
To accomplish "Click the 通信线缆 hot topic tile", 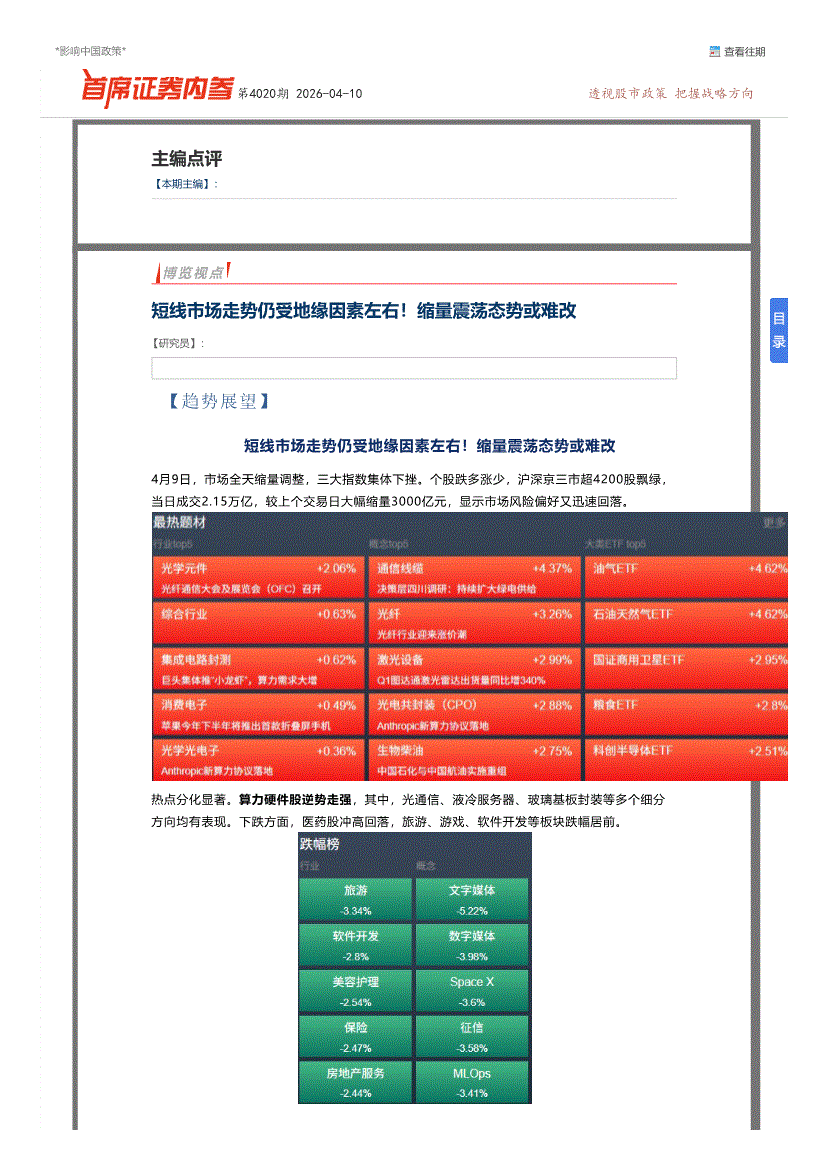I will point(474,576).
